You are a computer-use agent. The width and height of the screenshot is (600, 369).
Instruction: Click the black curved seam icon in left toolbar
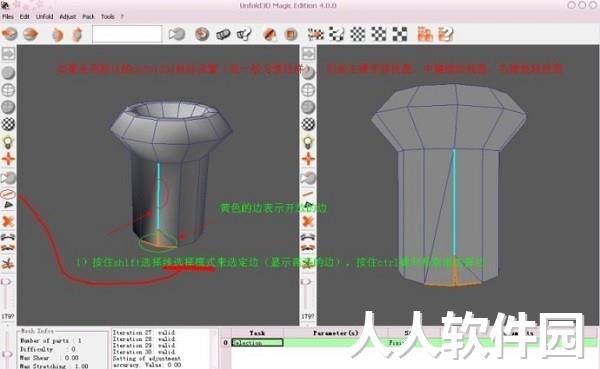tap(8, 237)
